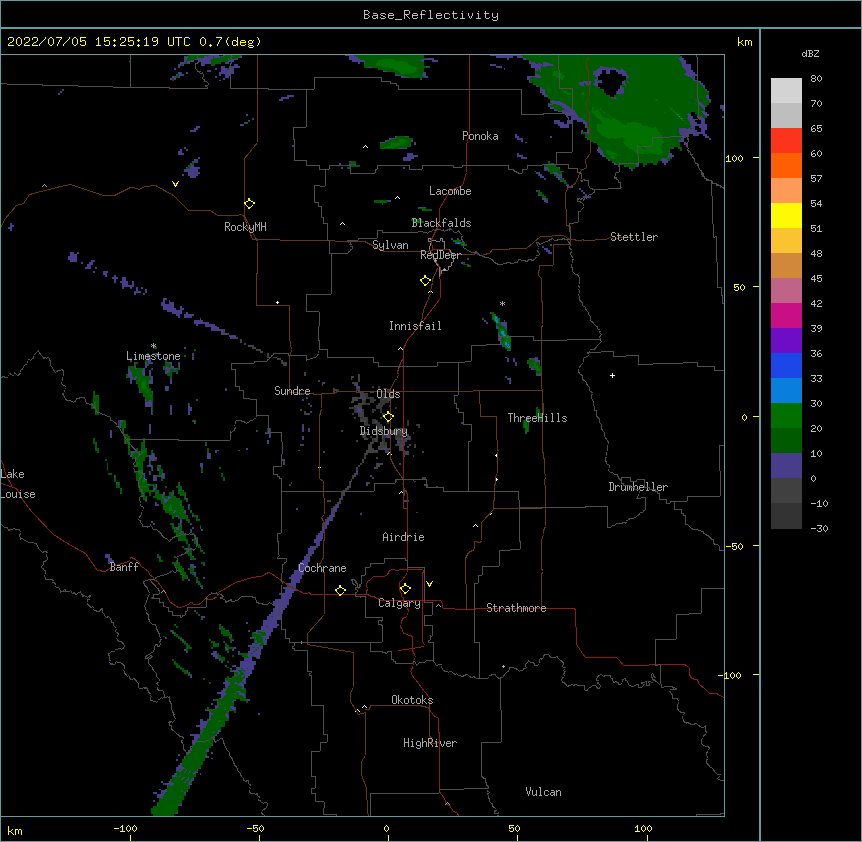Screen dimensions: 862x842
Task: Click the Innisfail city label
Action: point(415,326)
